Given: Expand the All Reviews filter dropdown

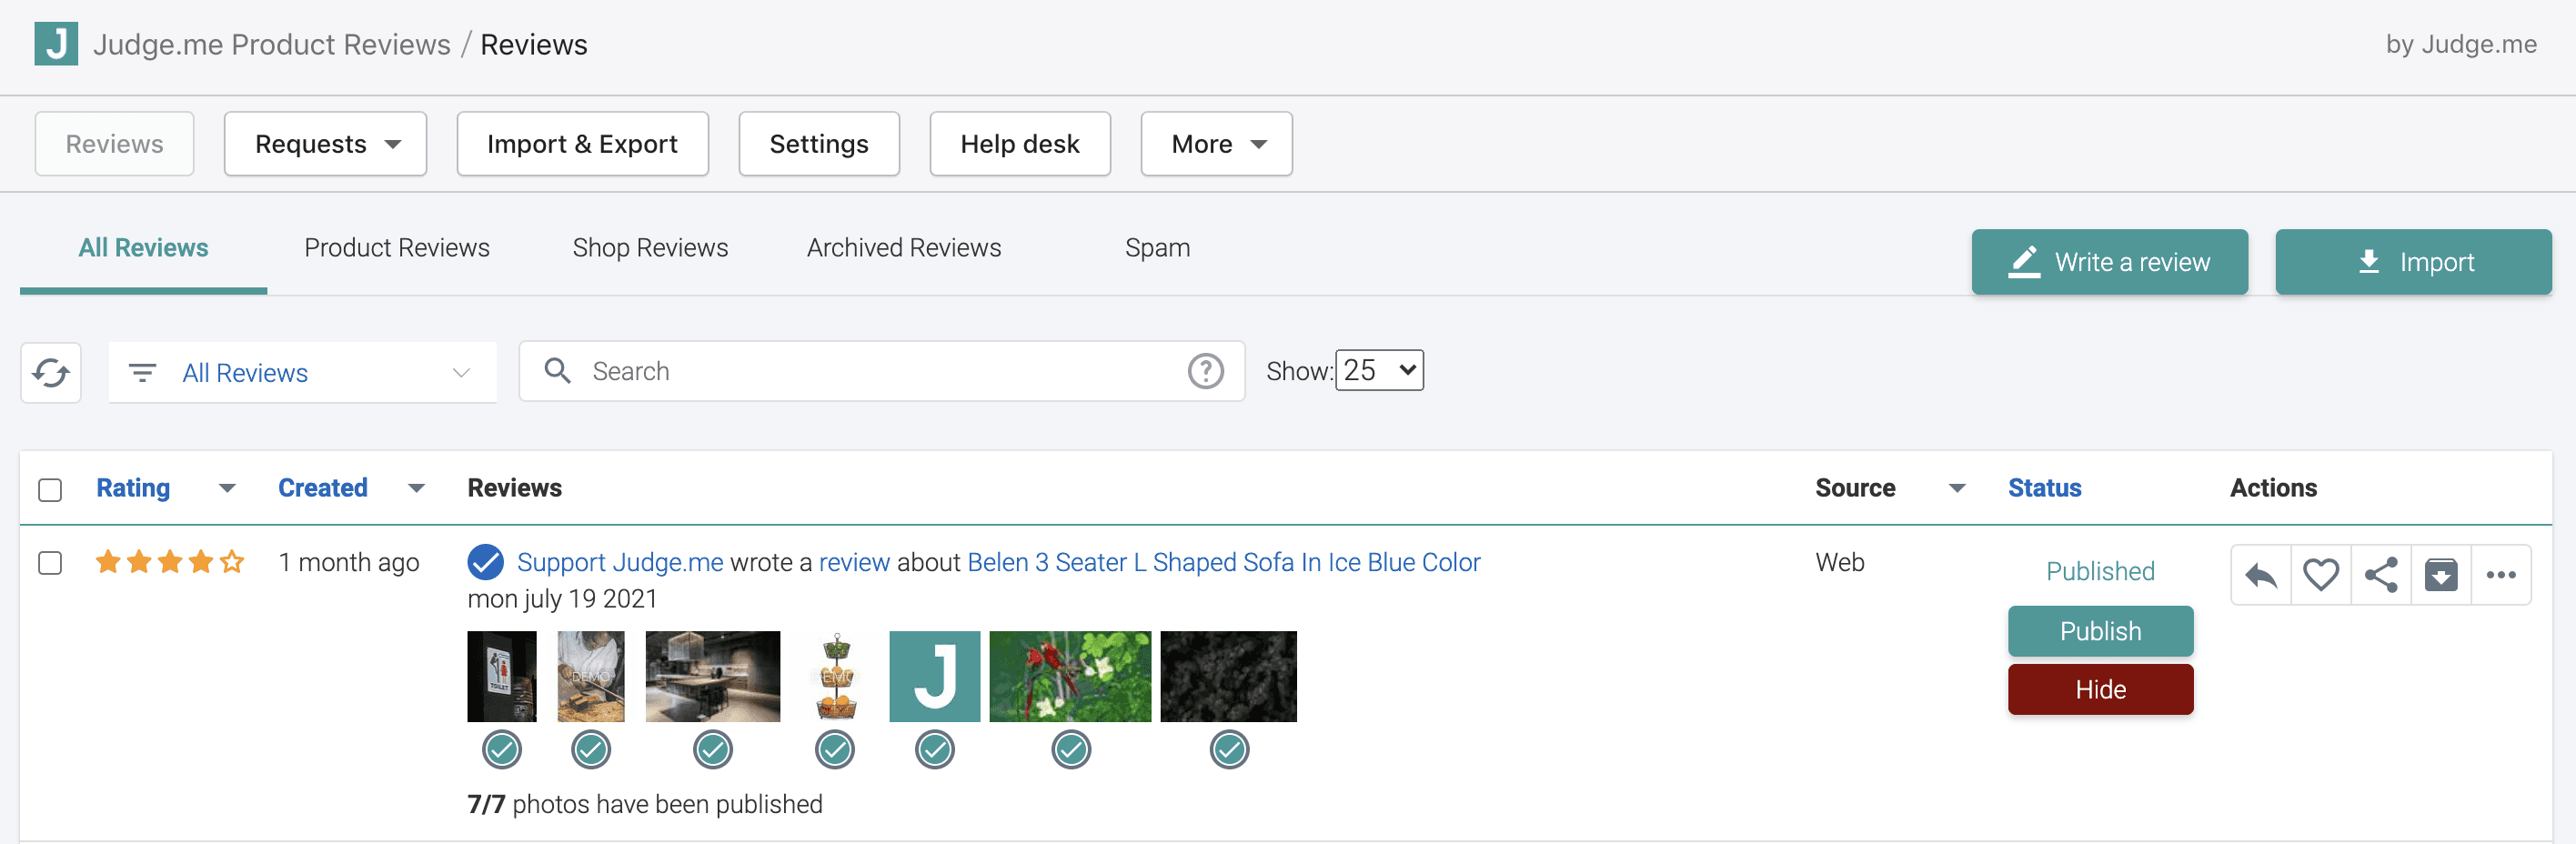Looking at the screenshot, I should click(302, 373).
